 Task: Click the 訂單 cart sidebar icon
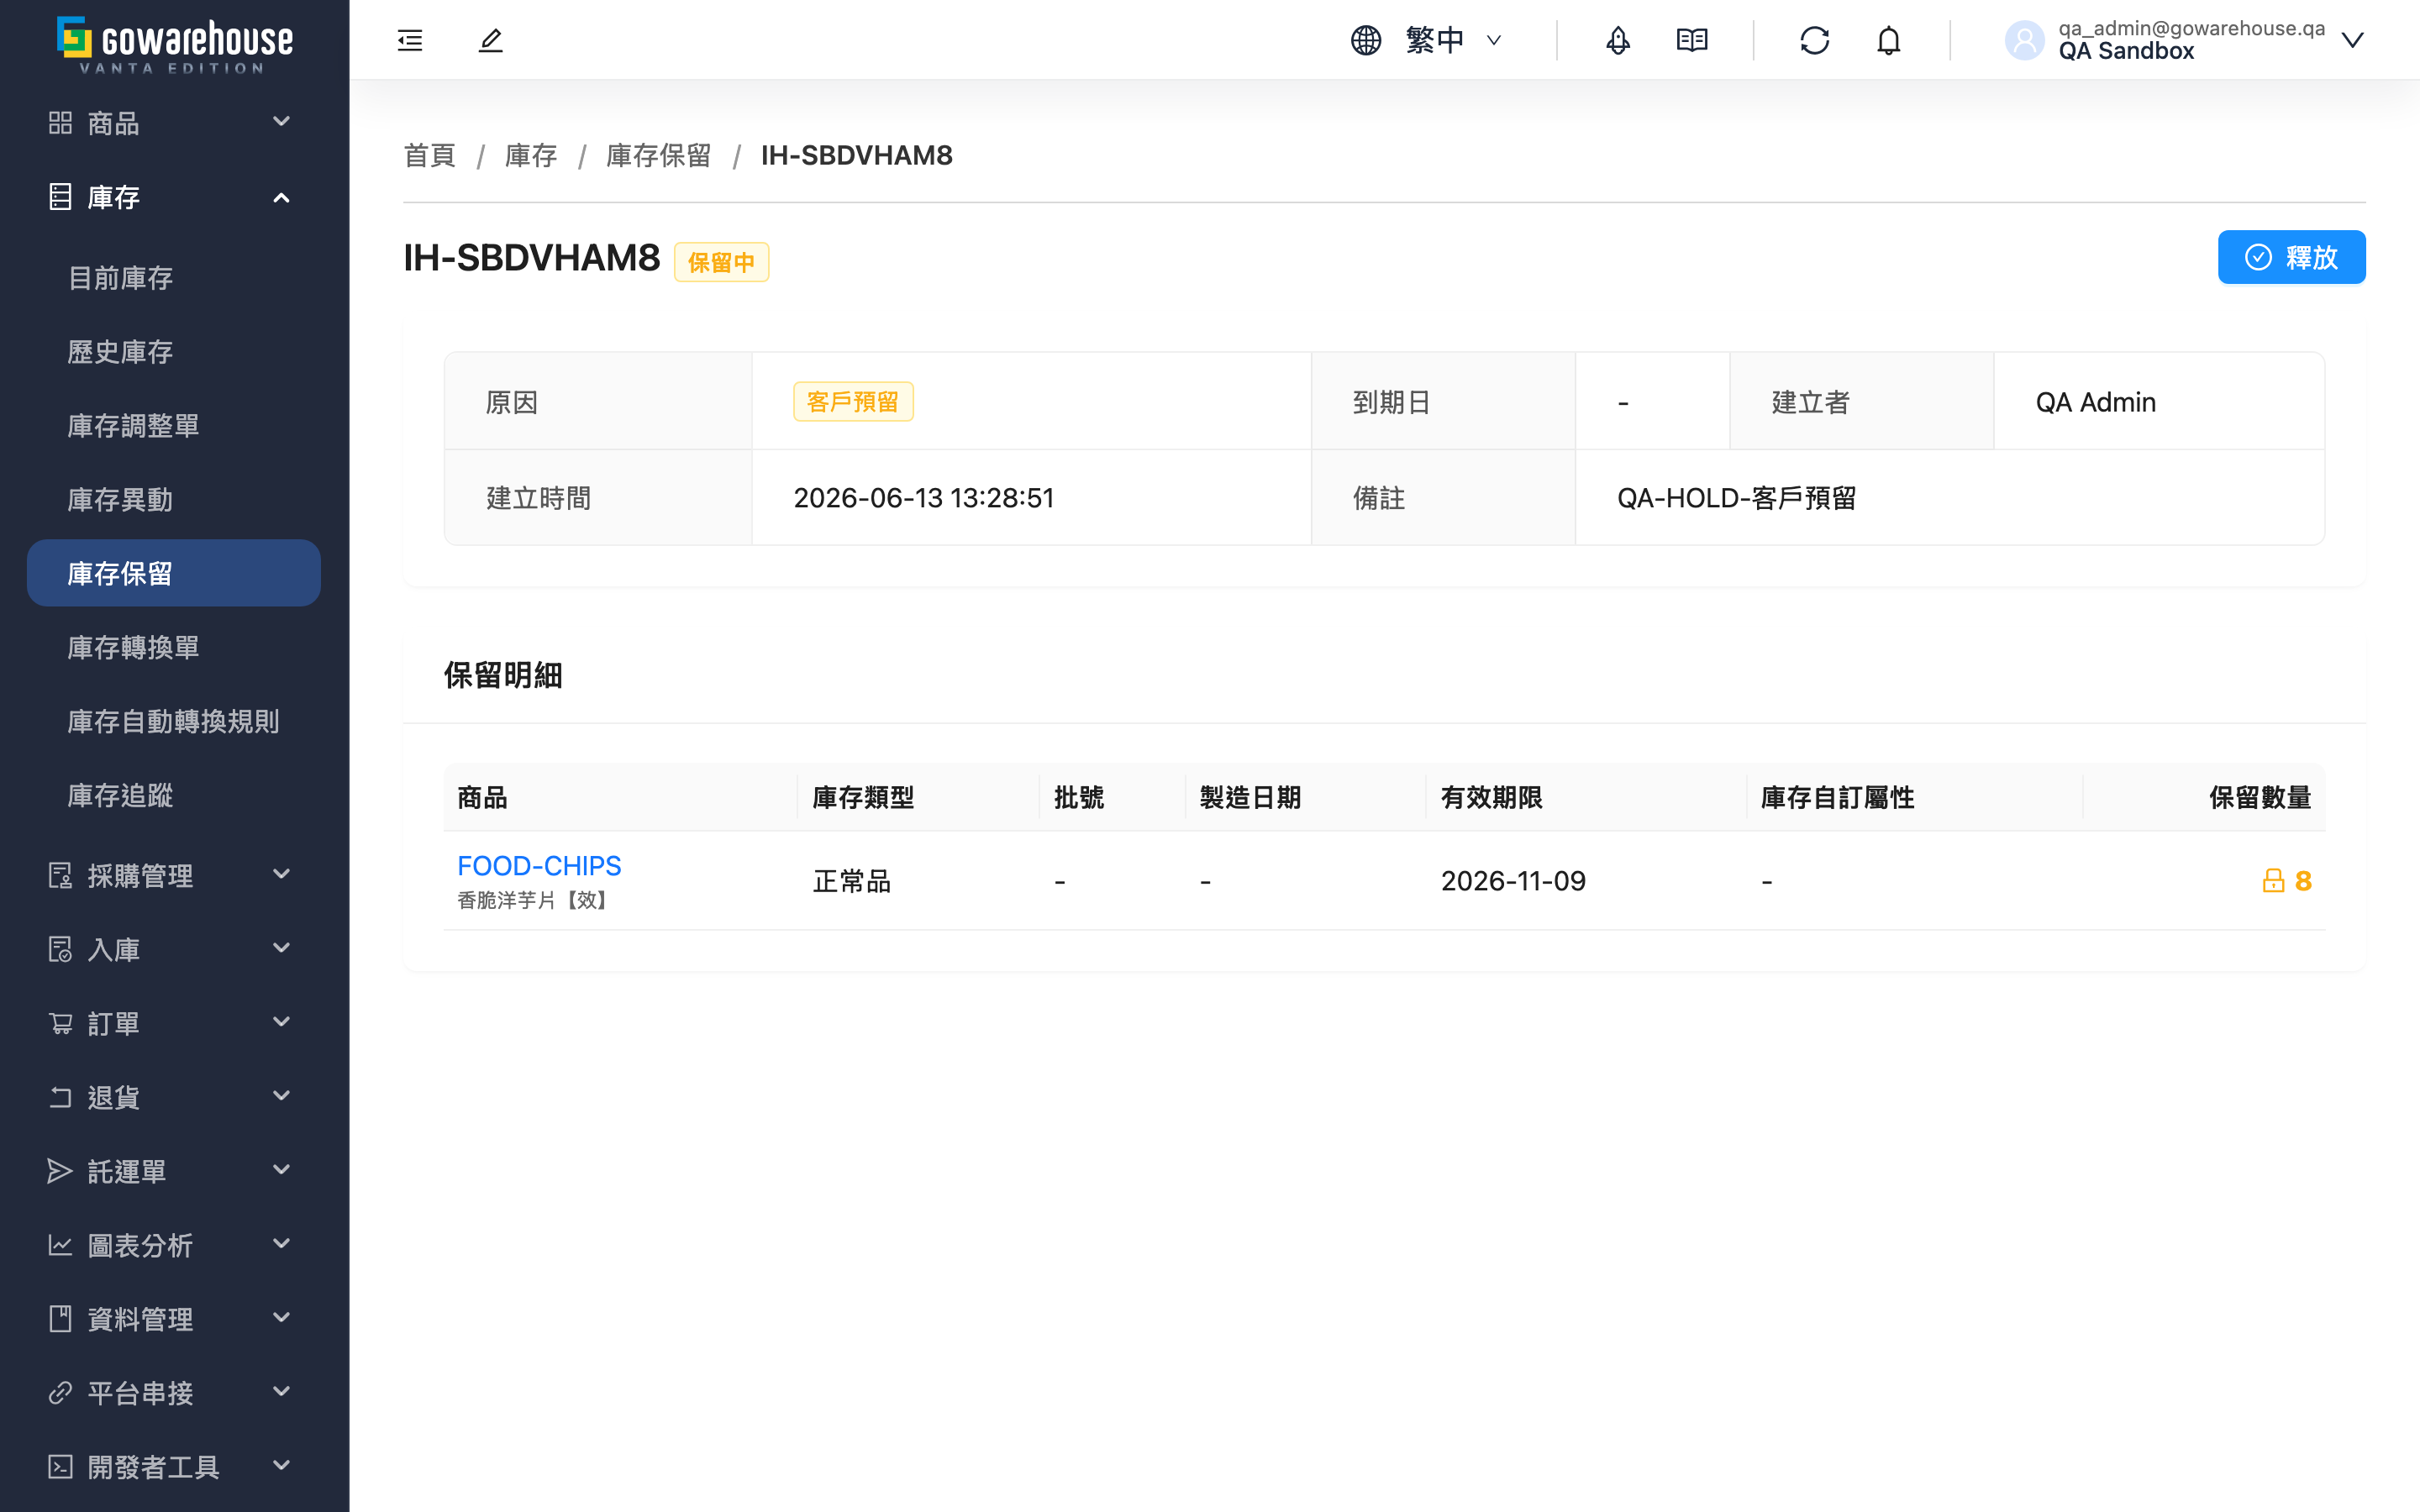point(60,1023)
